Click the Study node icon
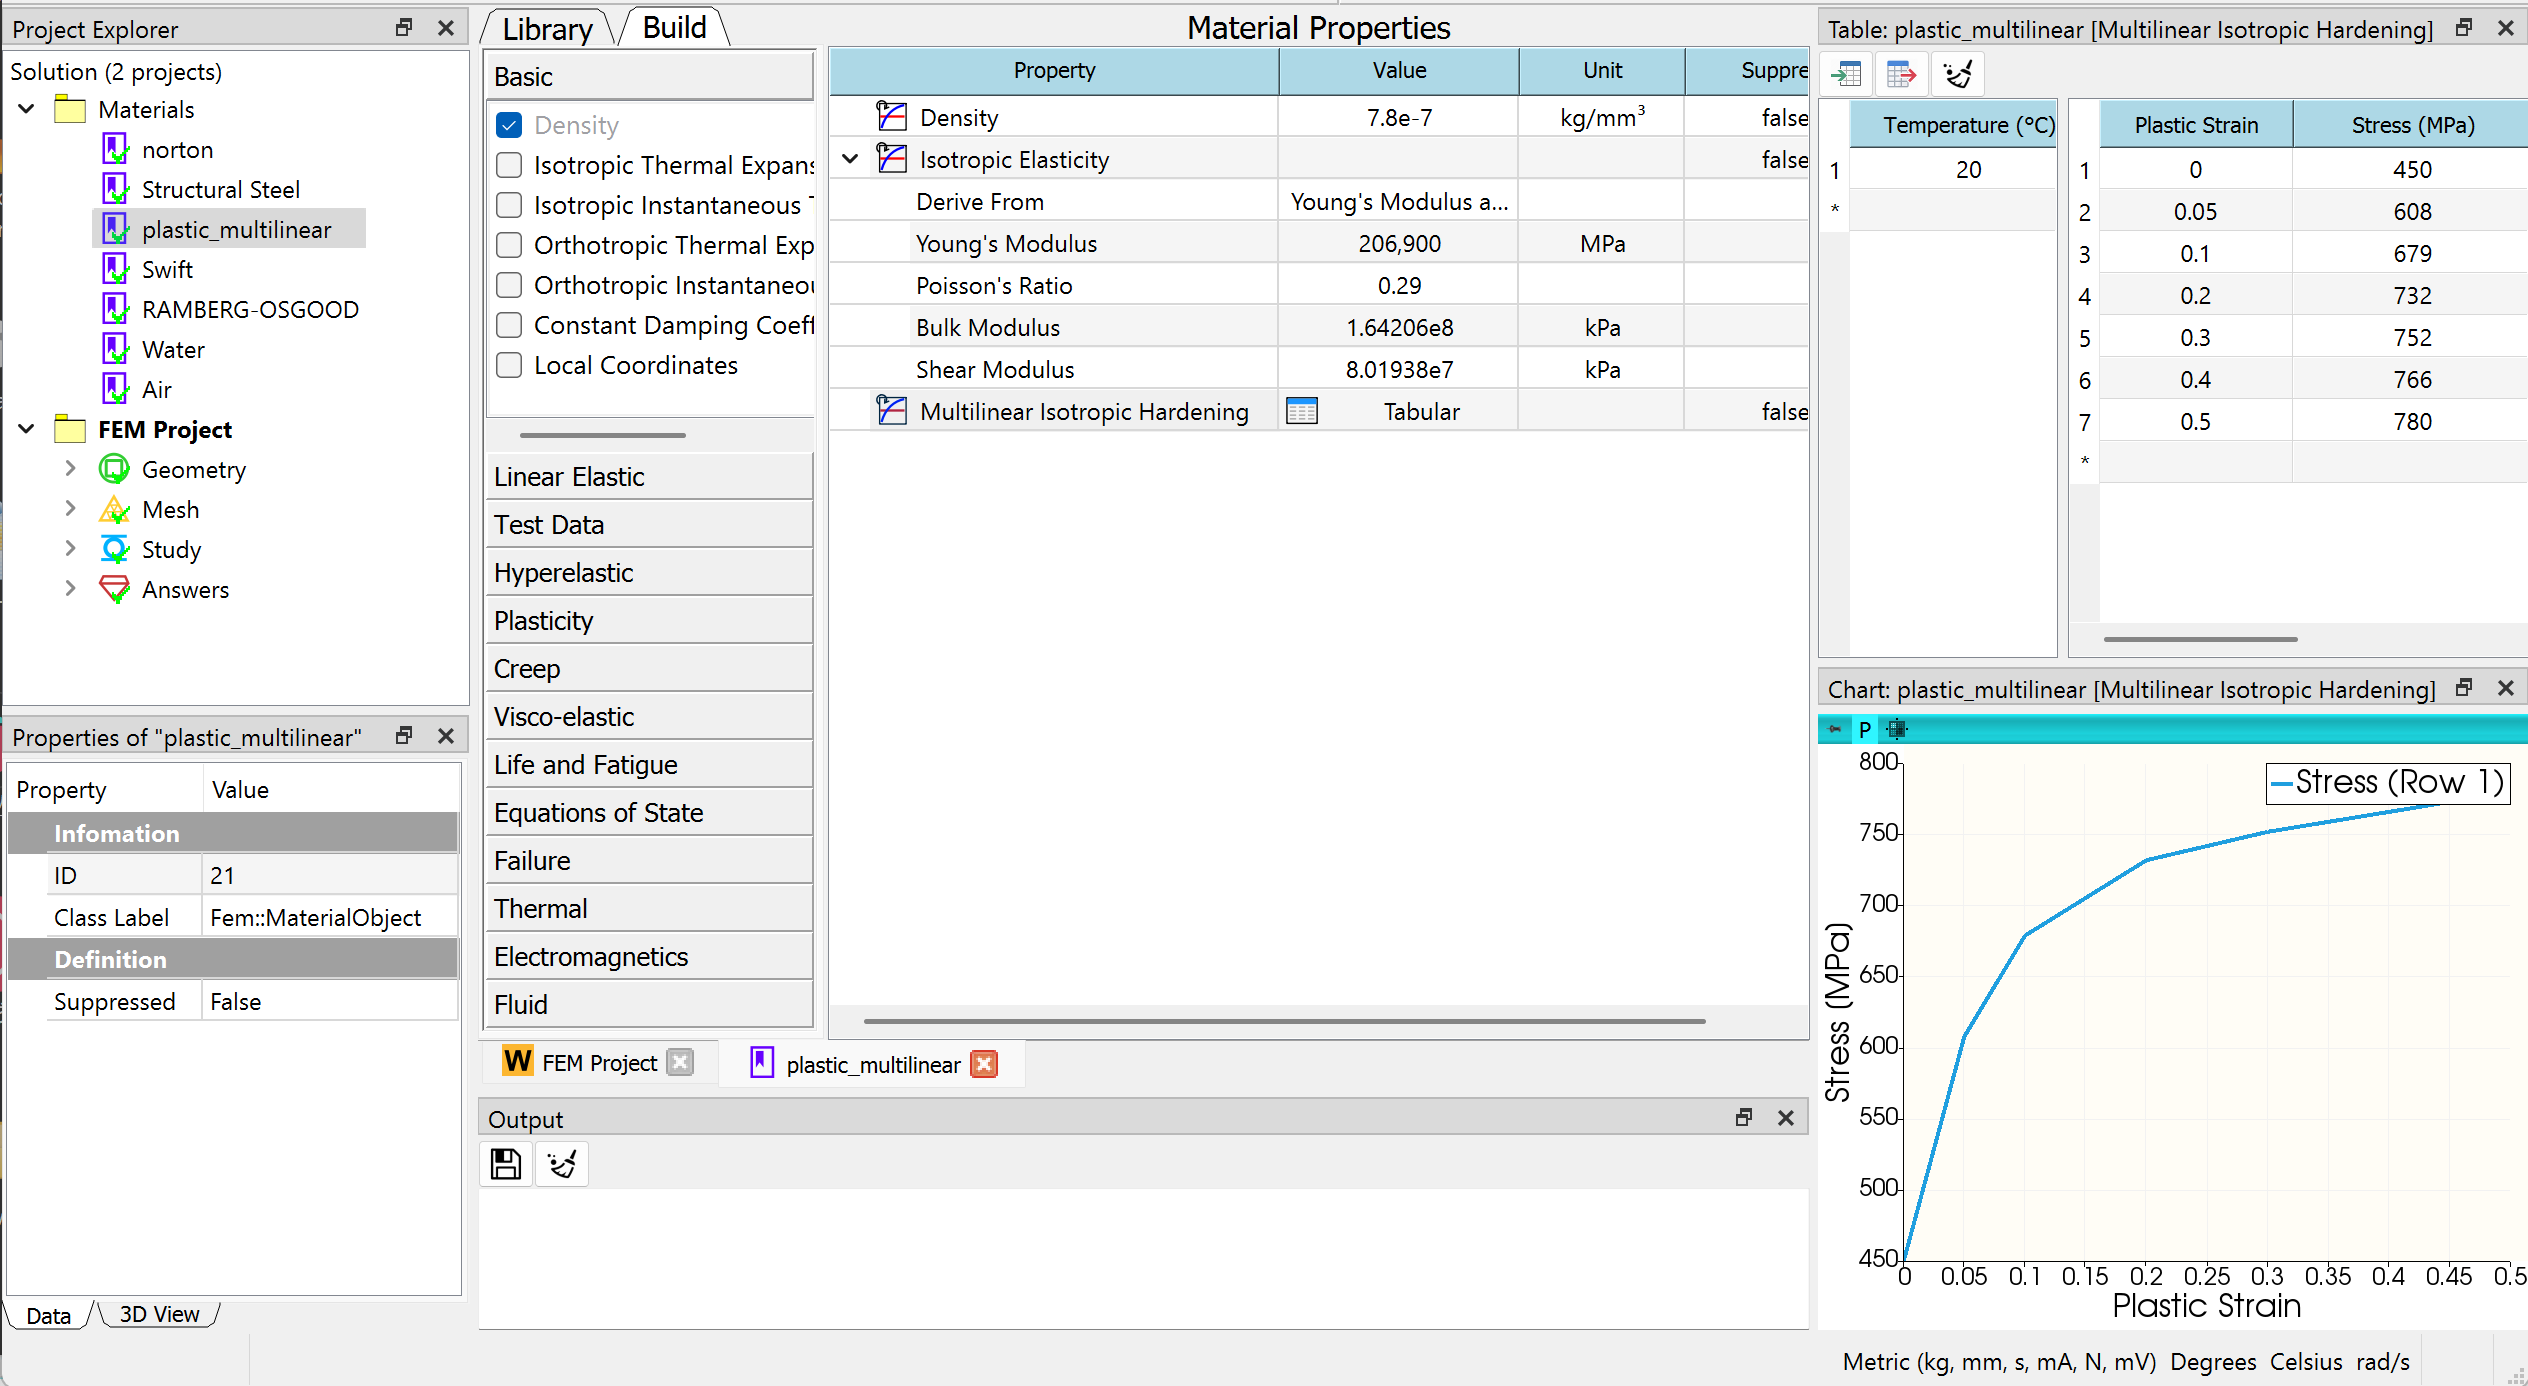Screen dimensions: 2528x1386 [114, 549]
